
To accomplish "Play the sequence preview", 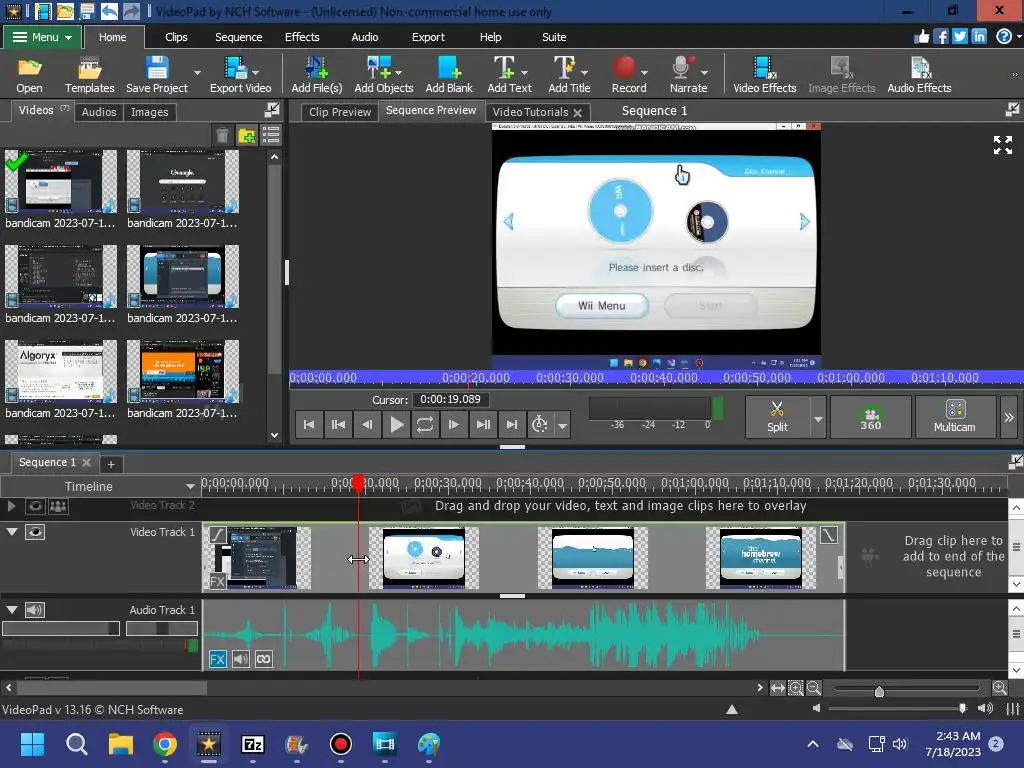I will point(396,424).
